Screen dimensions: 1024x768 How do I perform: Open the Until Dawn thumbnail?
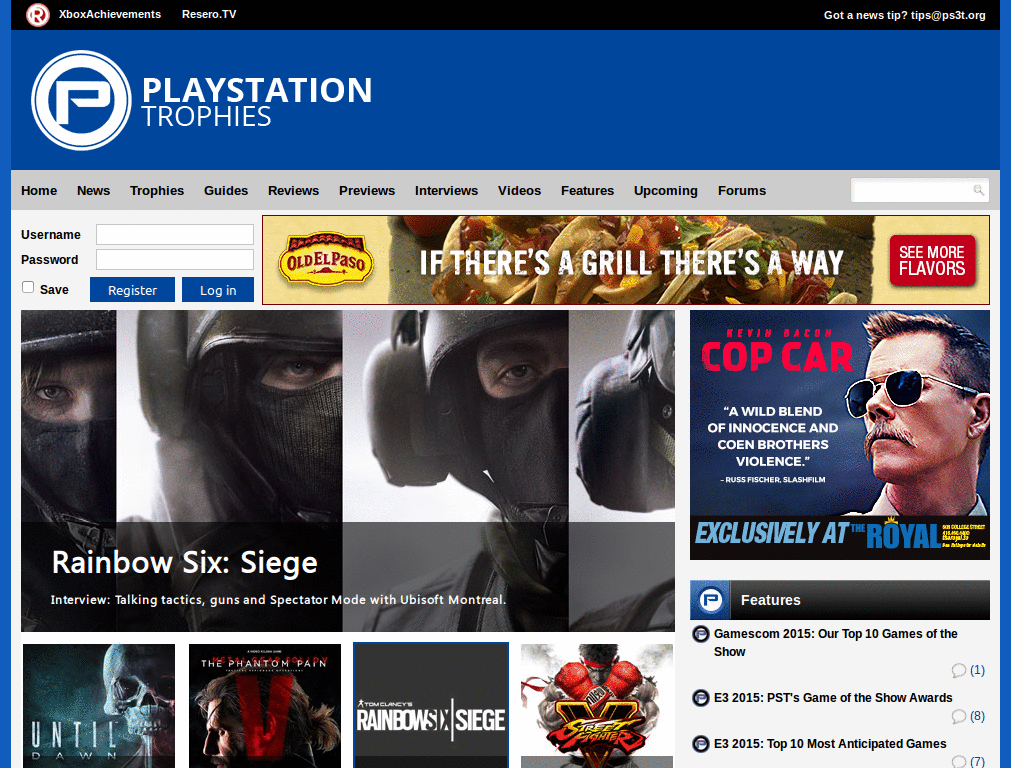pos(99,706)
